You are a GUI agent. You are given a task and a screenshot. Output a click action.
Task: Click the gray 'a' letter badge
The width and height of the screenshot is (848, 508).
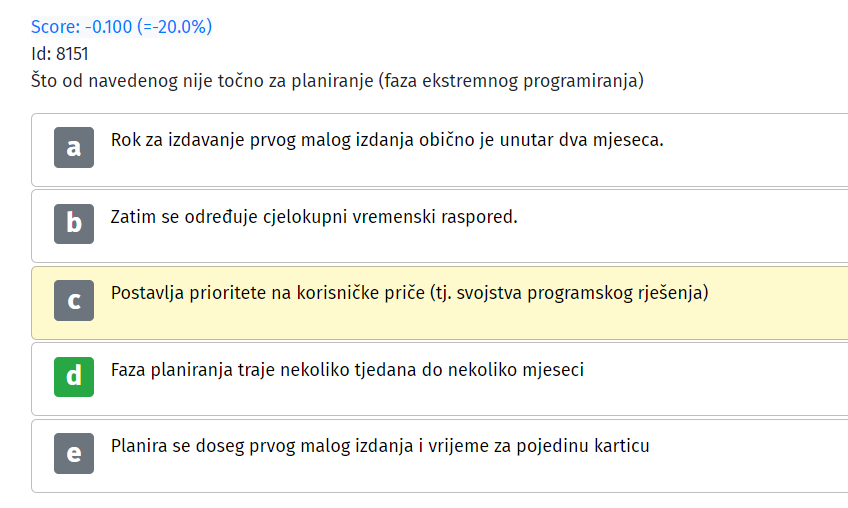pyautogui.click(x=74, y=147)
